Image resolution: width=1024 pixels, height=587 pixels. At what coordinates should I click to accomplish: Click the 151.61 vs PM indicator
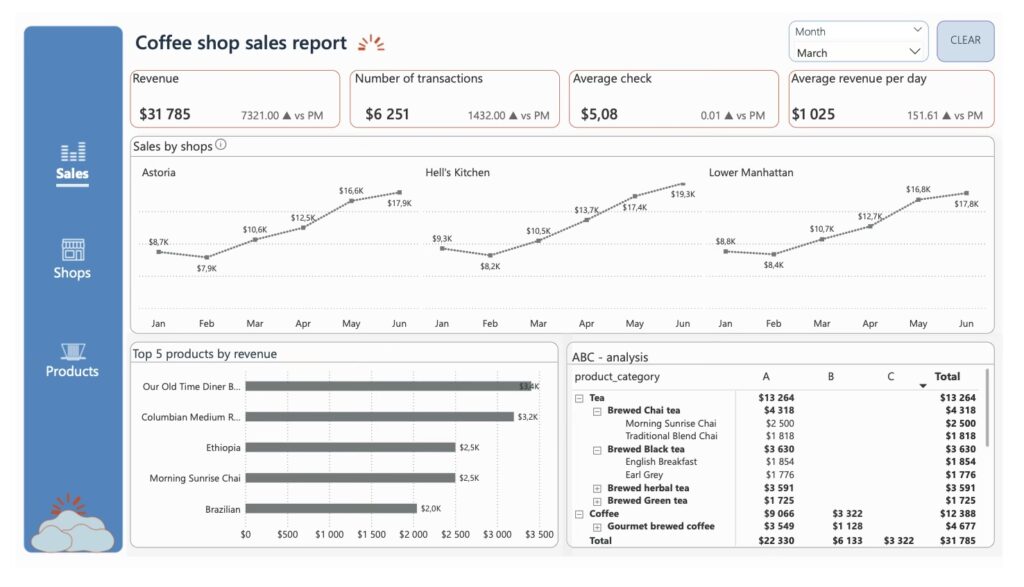945,116
